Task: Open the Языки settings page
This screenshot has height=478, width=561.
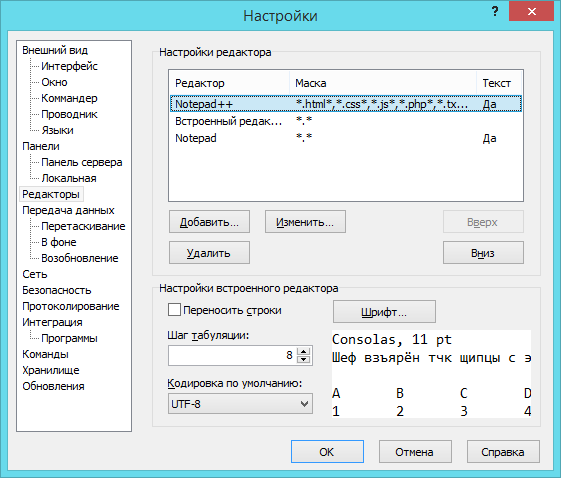Action: [x=58, y=130]
